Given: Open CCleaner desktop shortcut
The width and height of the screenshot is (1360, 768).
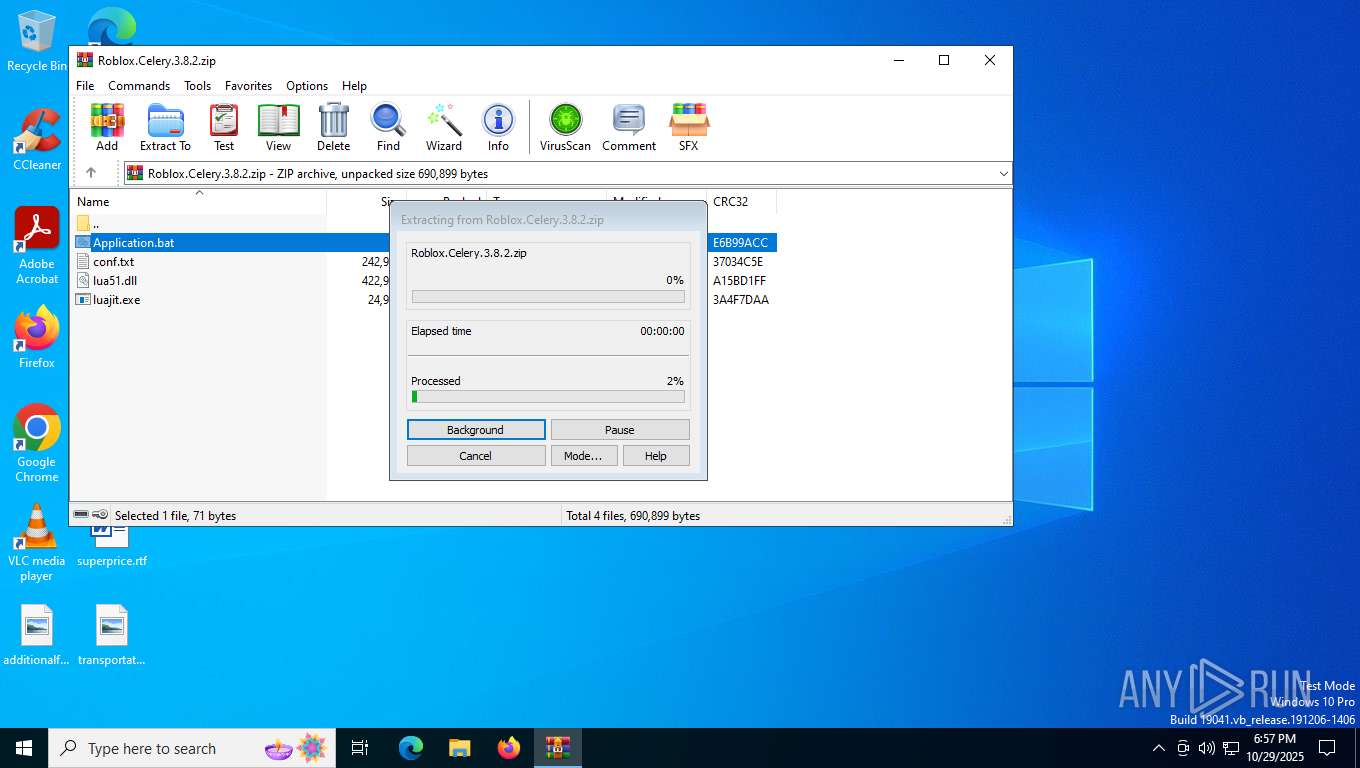Looking at the screenshot, I should click(37, 140).
